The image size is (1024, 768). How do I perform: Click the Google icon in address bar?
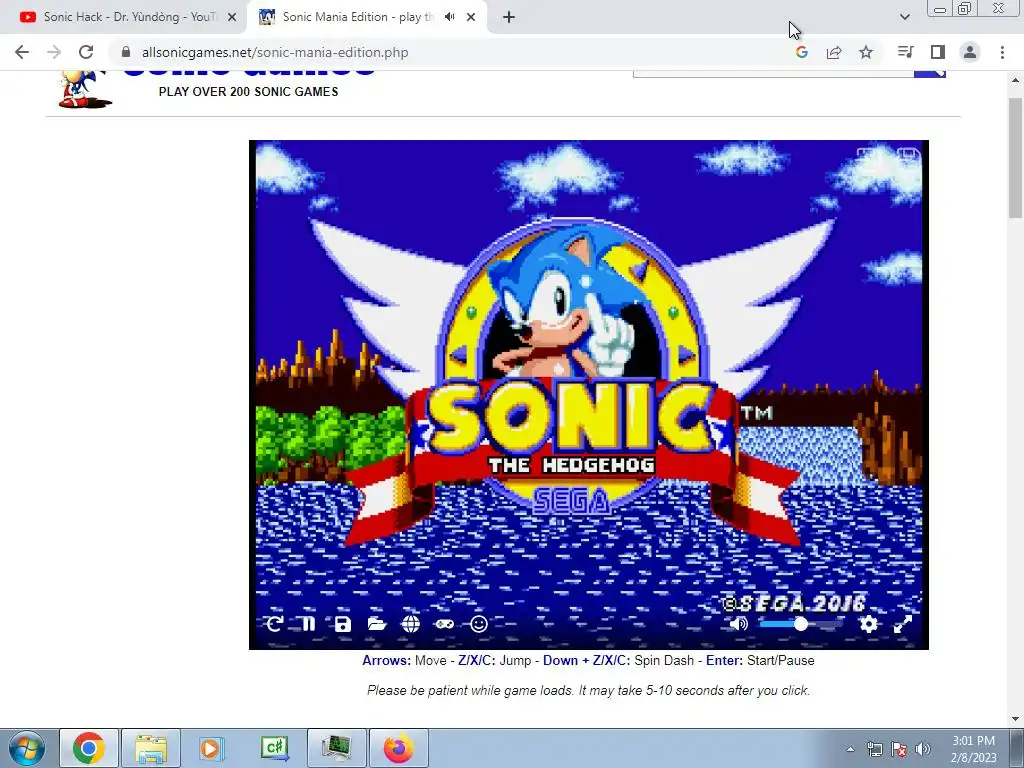(802, 52)
